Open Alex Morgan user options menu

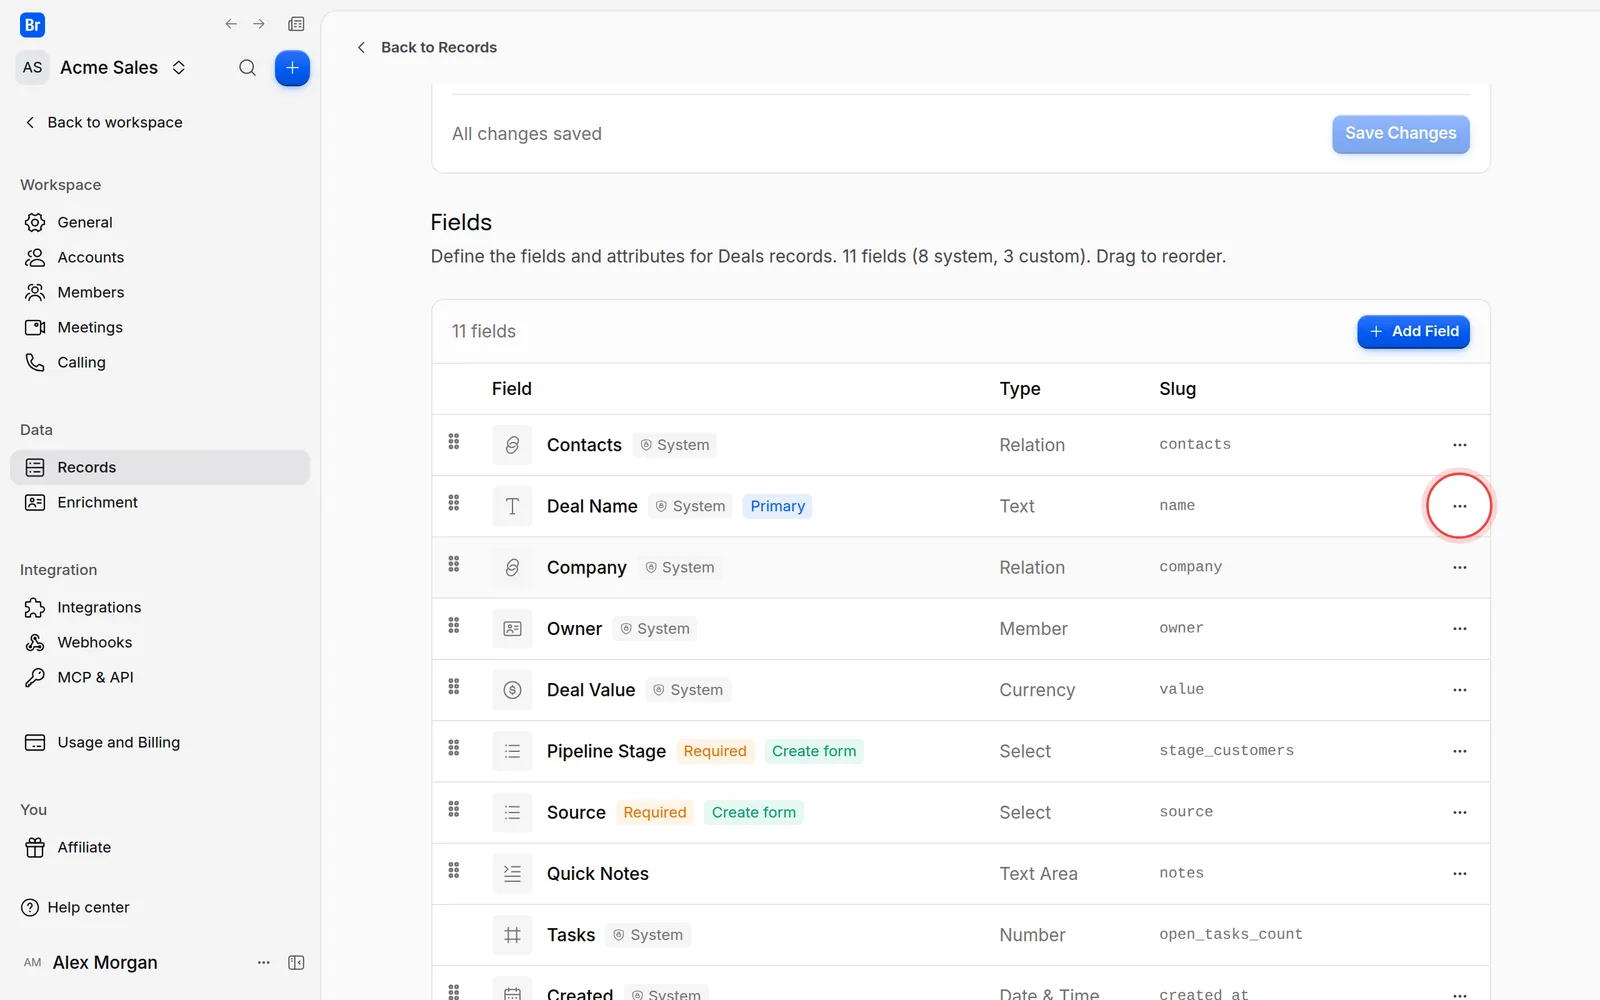(264, 962)
